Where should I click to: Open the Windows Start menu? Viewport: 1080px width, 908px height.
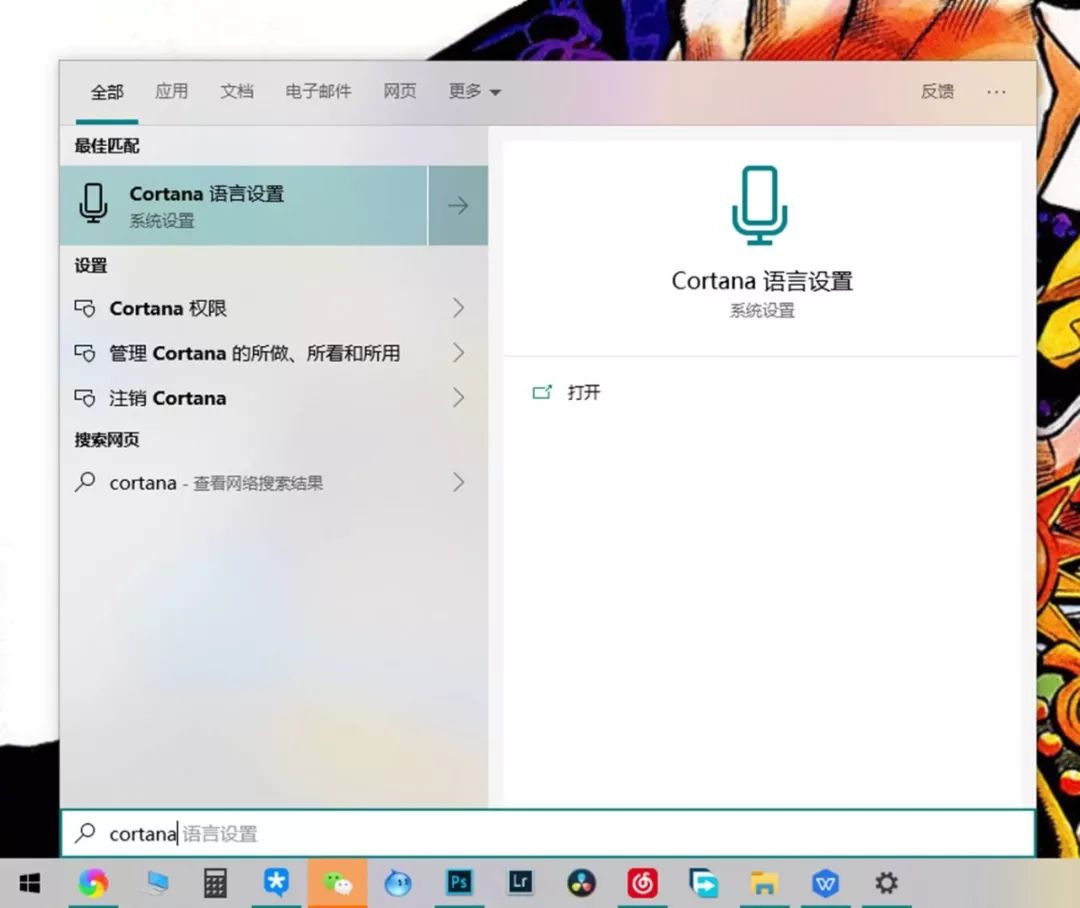[29, 883]
